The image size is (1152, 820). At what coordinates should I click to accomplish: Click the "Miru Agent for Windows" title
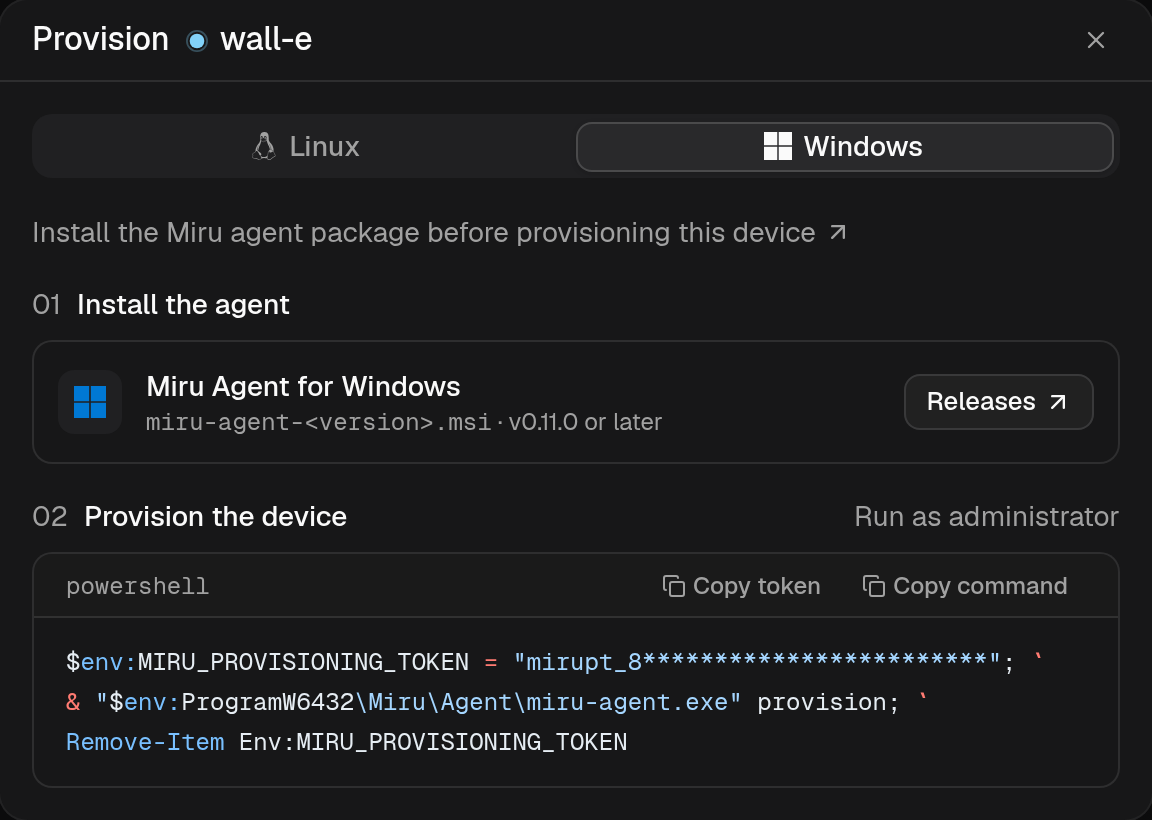click(303, 386)
